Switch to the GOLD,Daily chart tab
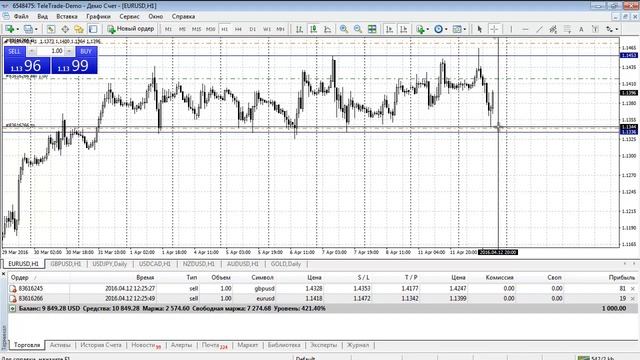The image size is (640, 360). pyautogui.click(x=286, y=264)
